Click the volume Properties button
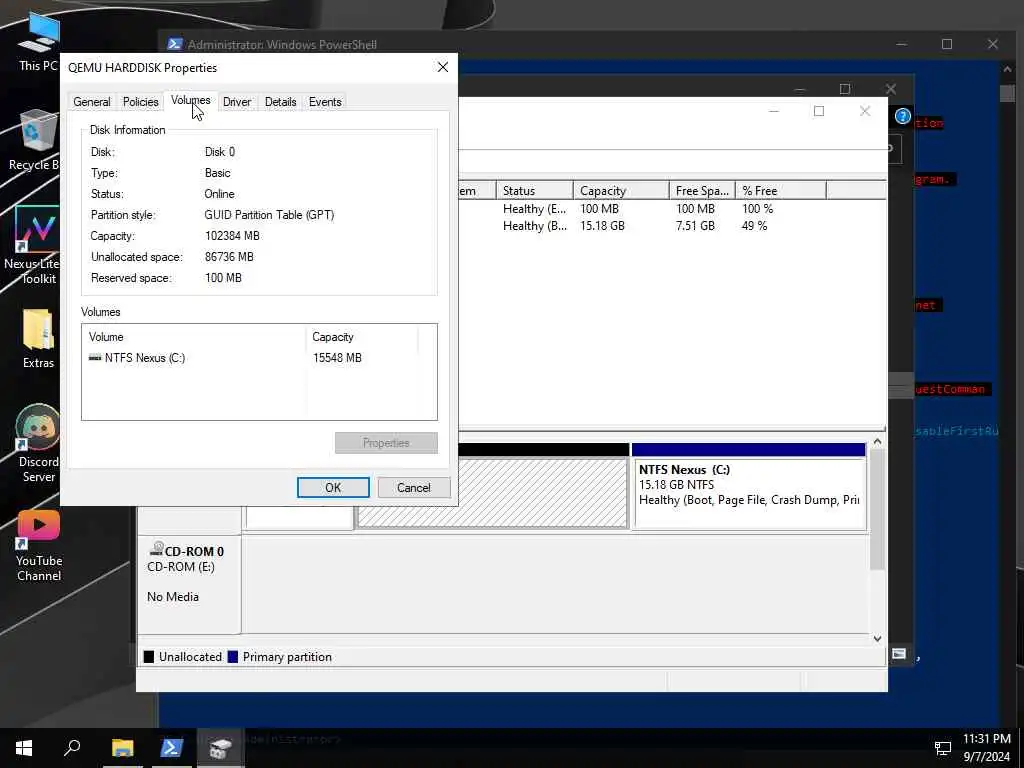Screen dimensions: 1024x768 [x=386, y=443]
